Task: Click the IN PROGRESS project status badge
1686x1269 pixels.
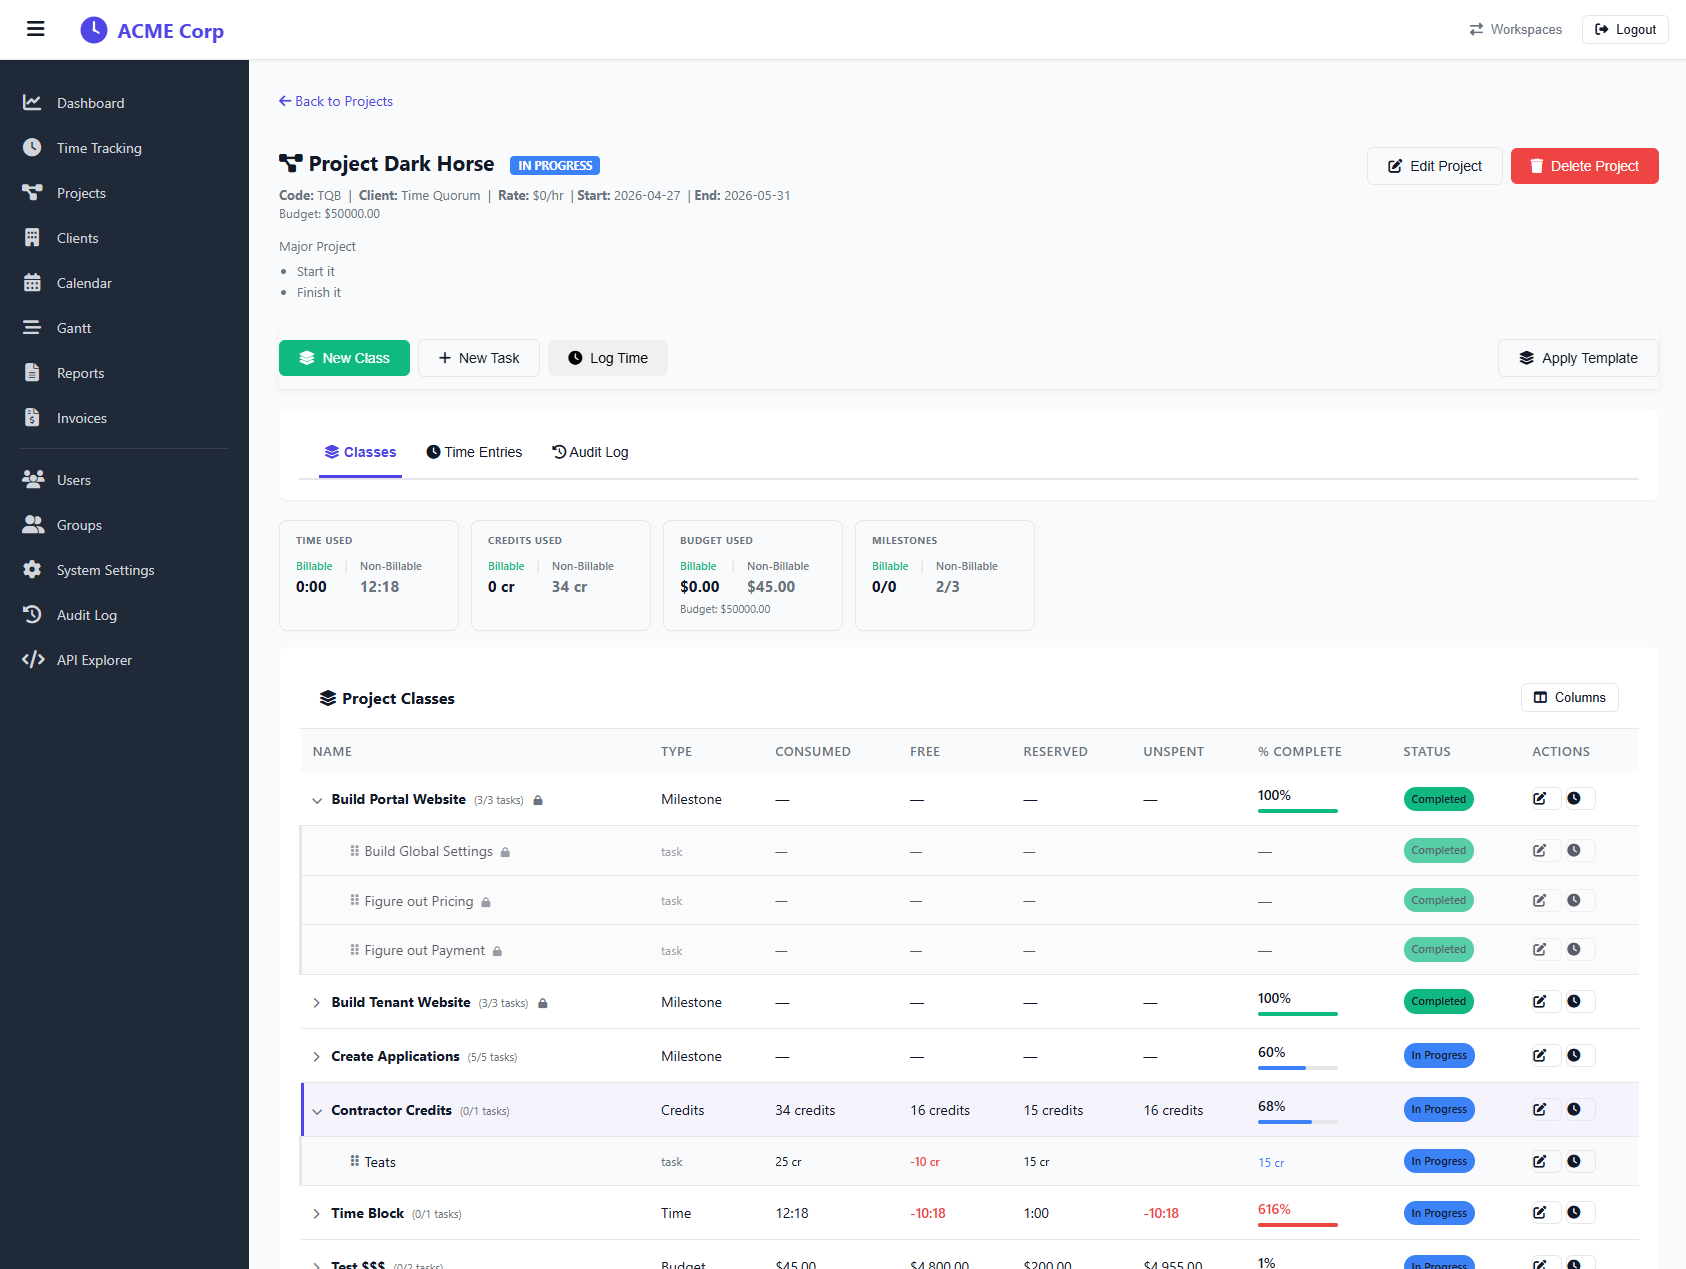Action: pyautogui.click(x=555, y=166)
